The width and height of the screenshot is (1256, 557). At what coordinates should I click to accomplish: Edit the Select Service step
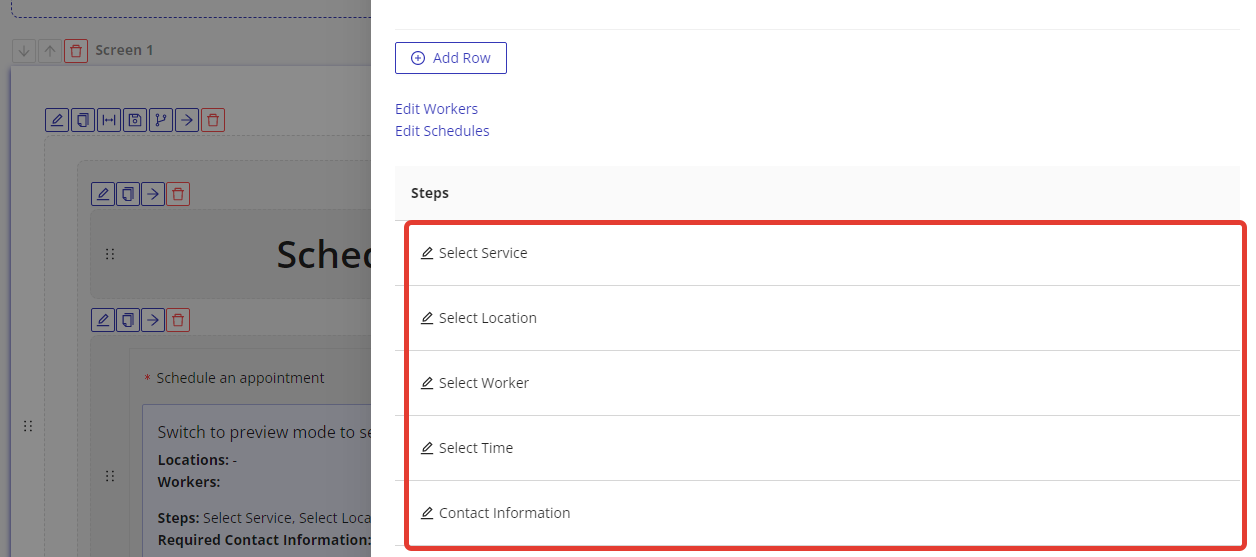(427, 253)
